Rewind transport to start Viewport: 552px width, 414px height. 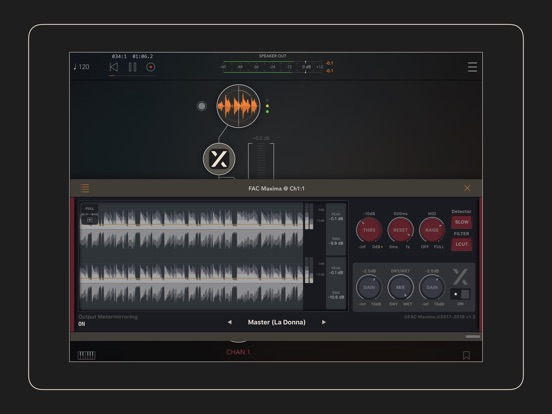114,67
